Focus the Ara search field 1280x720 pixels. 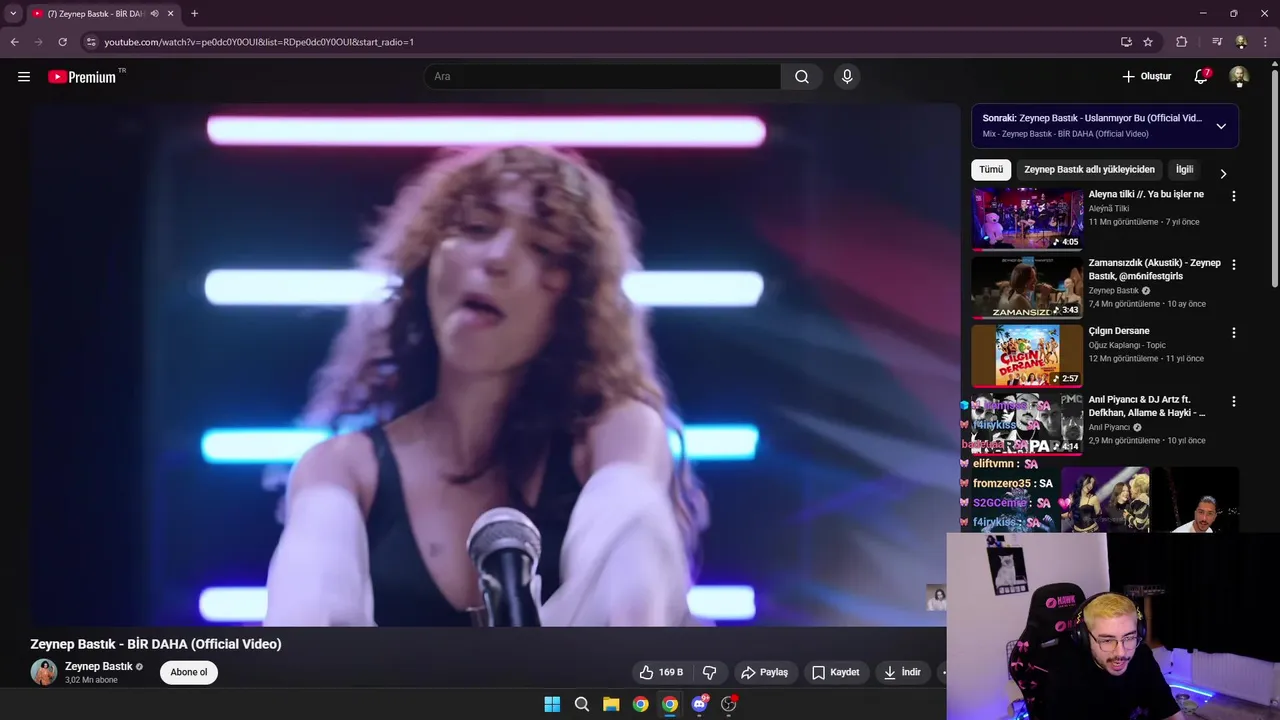pyautogui.click(x=603, y=76)
